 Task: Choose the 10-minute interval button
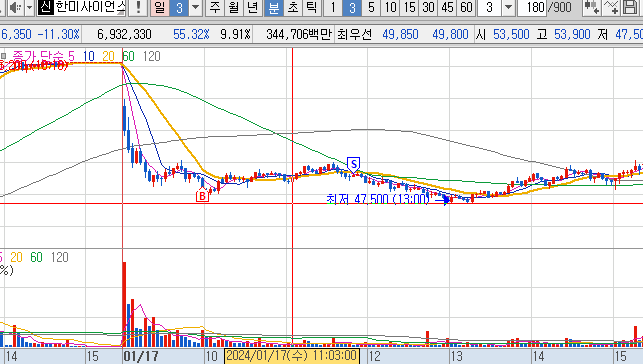[390, 7]
